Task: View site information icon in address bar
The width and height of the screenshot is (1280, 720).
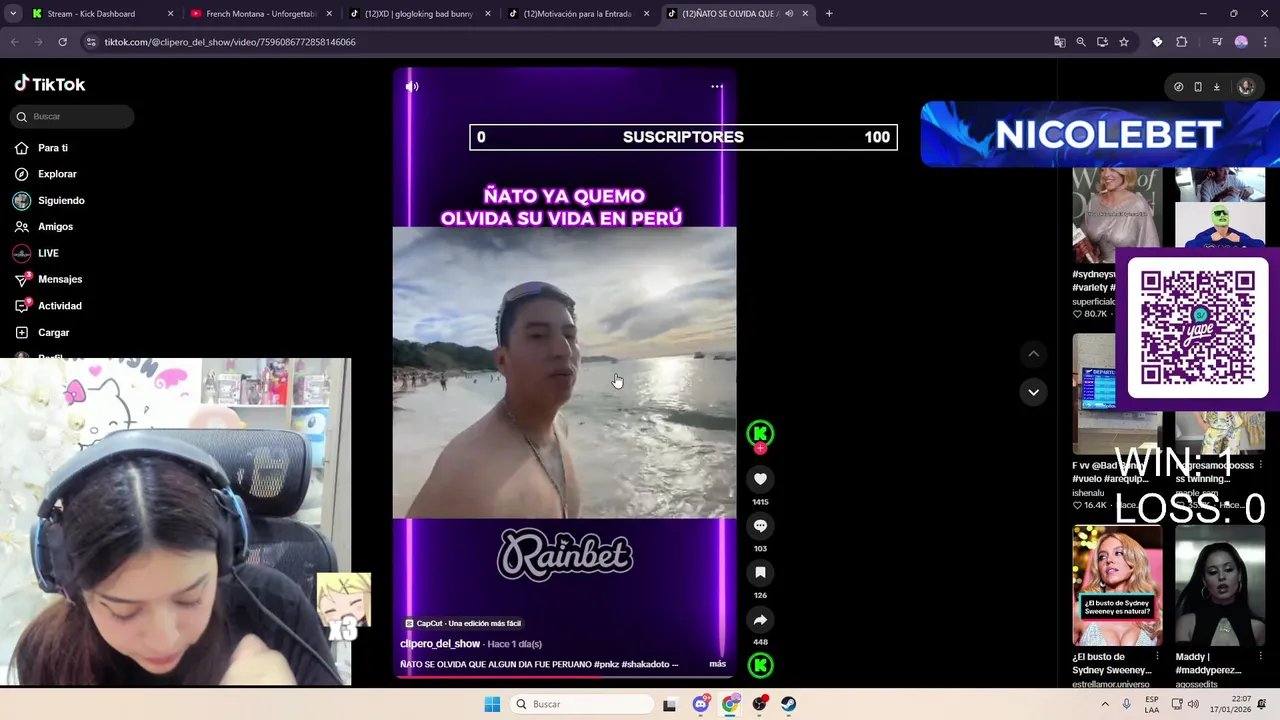Action: [91, 42]
